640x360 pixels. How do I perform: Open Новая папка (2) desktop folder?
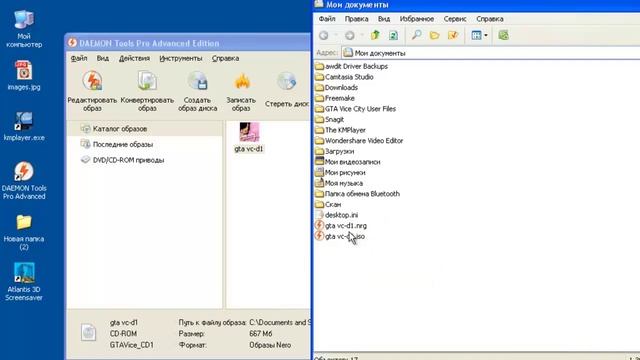coord(24,232)
